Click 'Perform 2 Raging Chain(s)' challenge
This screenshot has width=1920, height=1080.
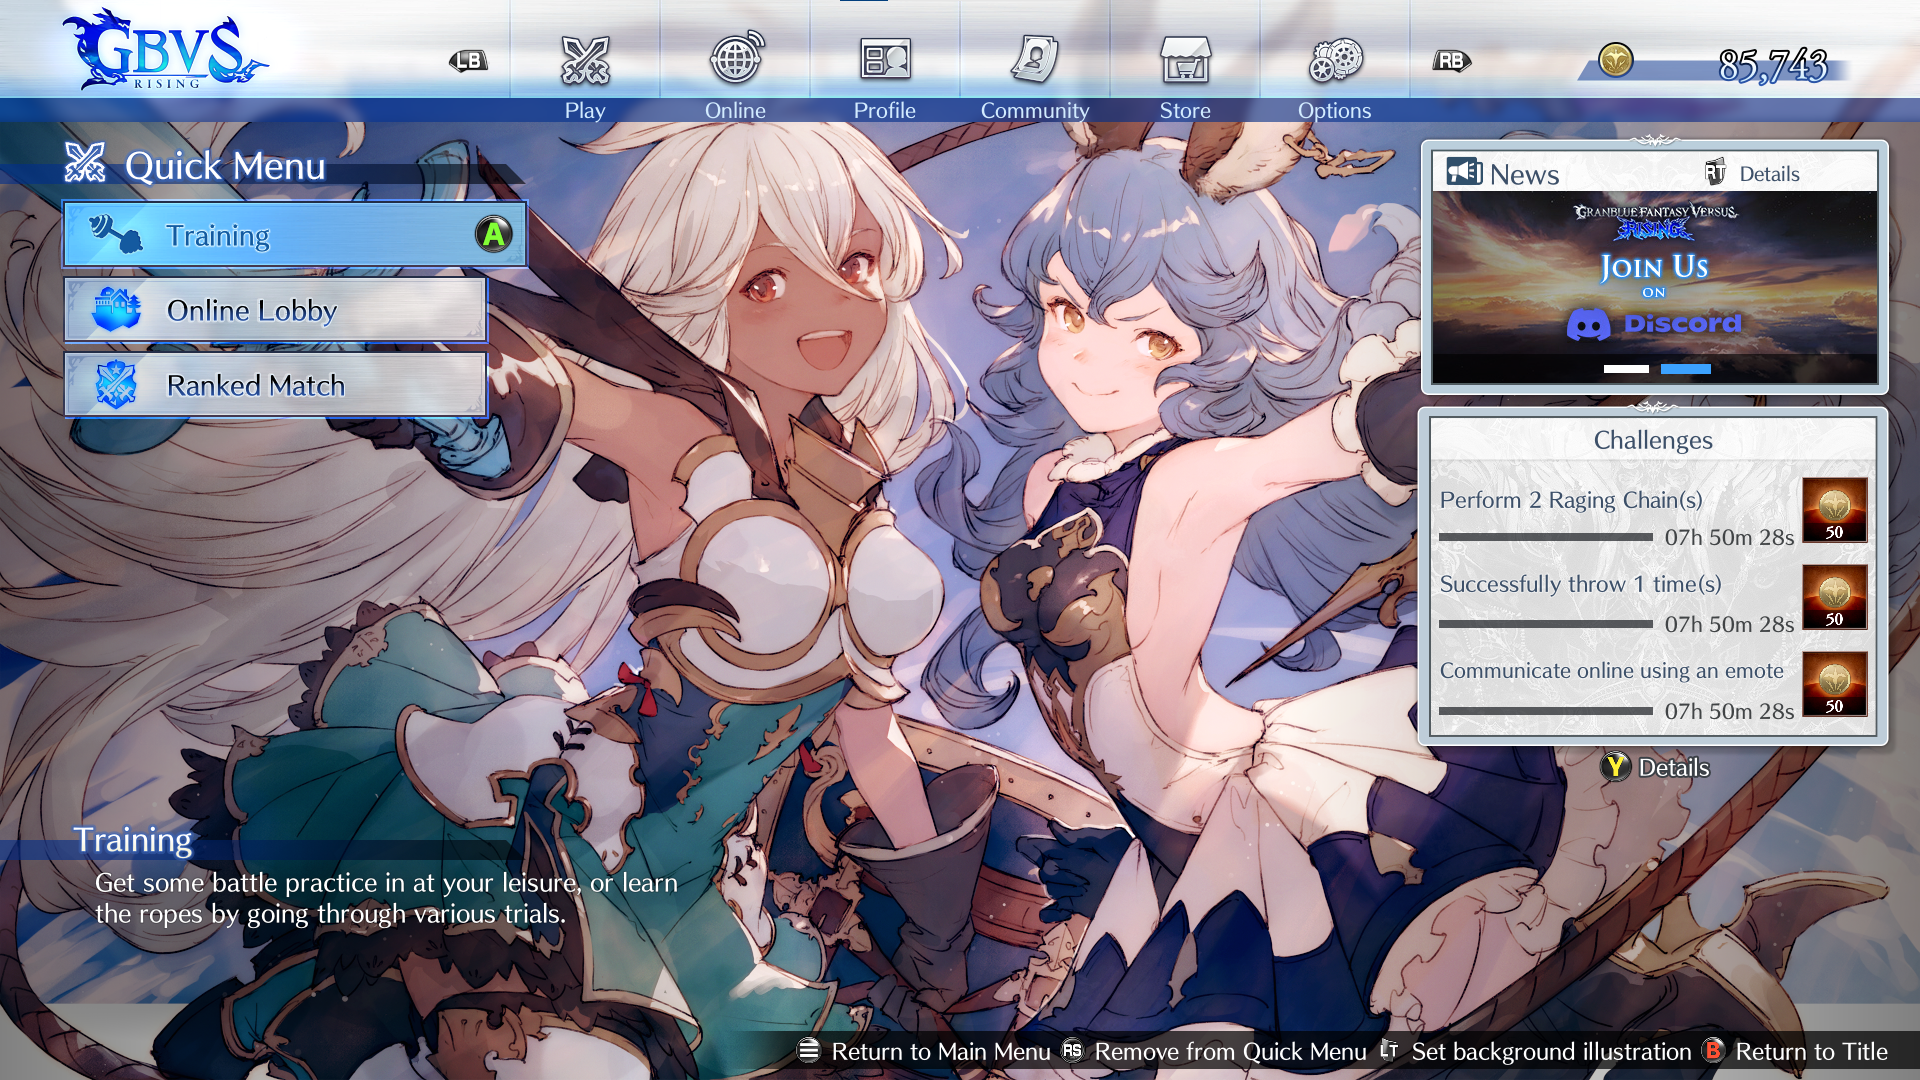pos(1571,500)
